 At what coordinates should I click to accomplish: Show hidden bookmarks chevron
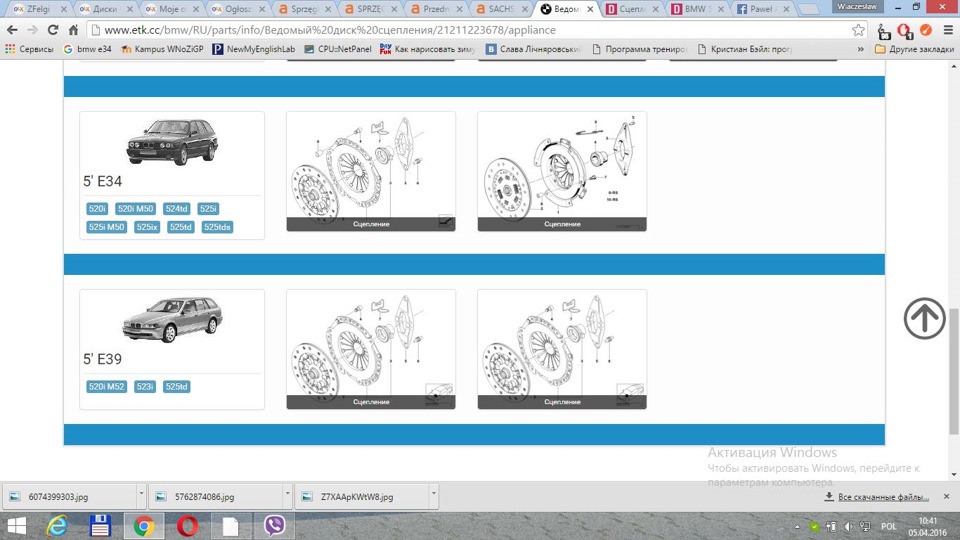pos(860,49)
